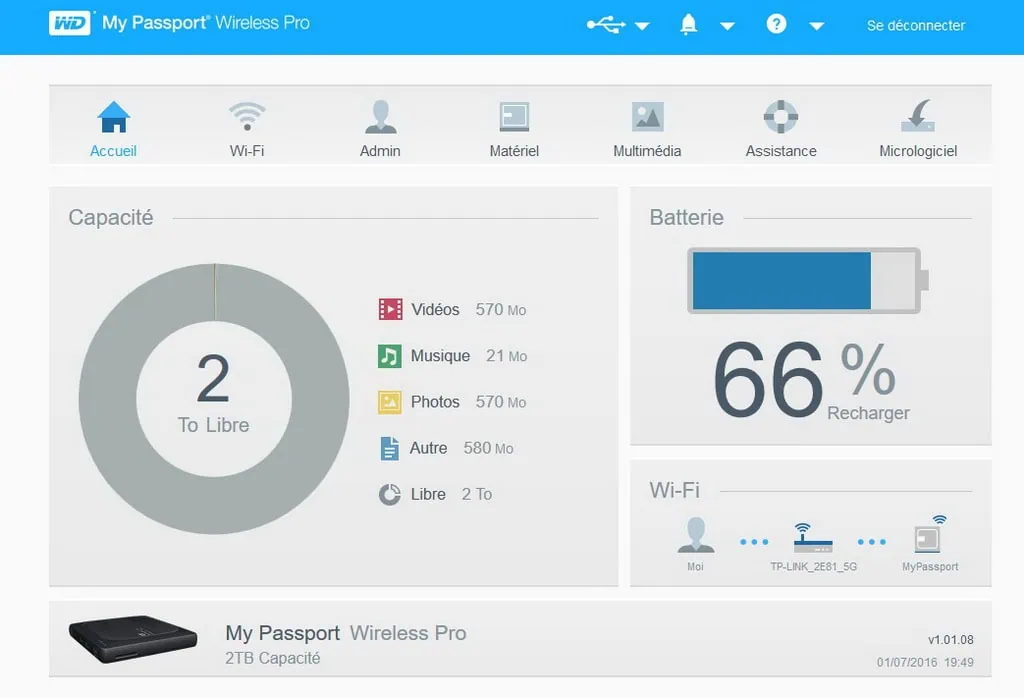Click the Assistance lifebuoy icon
The image size is (1024, 698).
[781, 118]
